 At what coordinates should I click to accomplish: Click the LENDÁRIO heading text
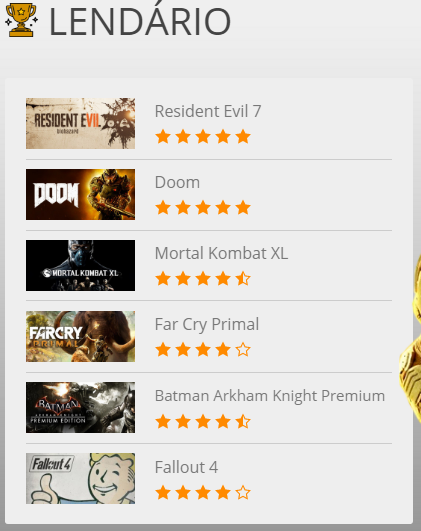(x=140, y=18)
